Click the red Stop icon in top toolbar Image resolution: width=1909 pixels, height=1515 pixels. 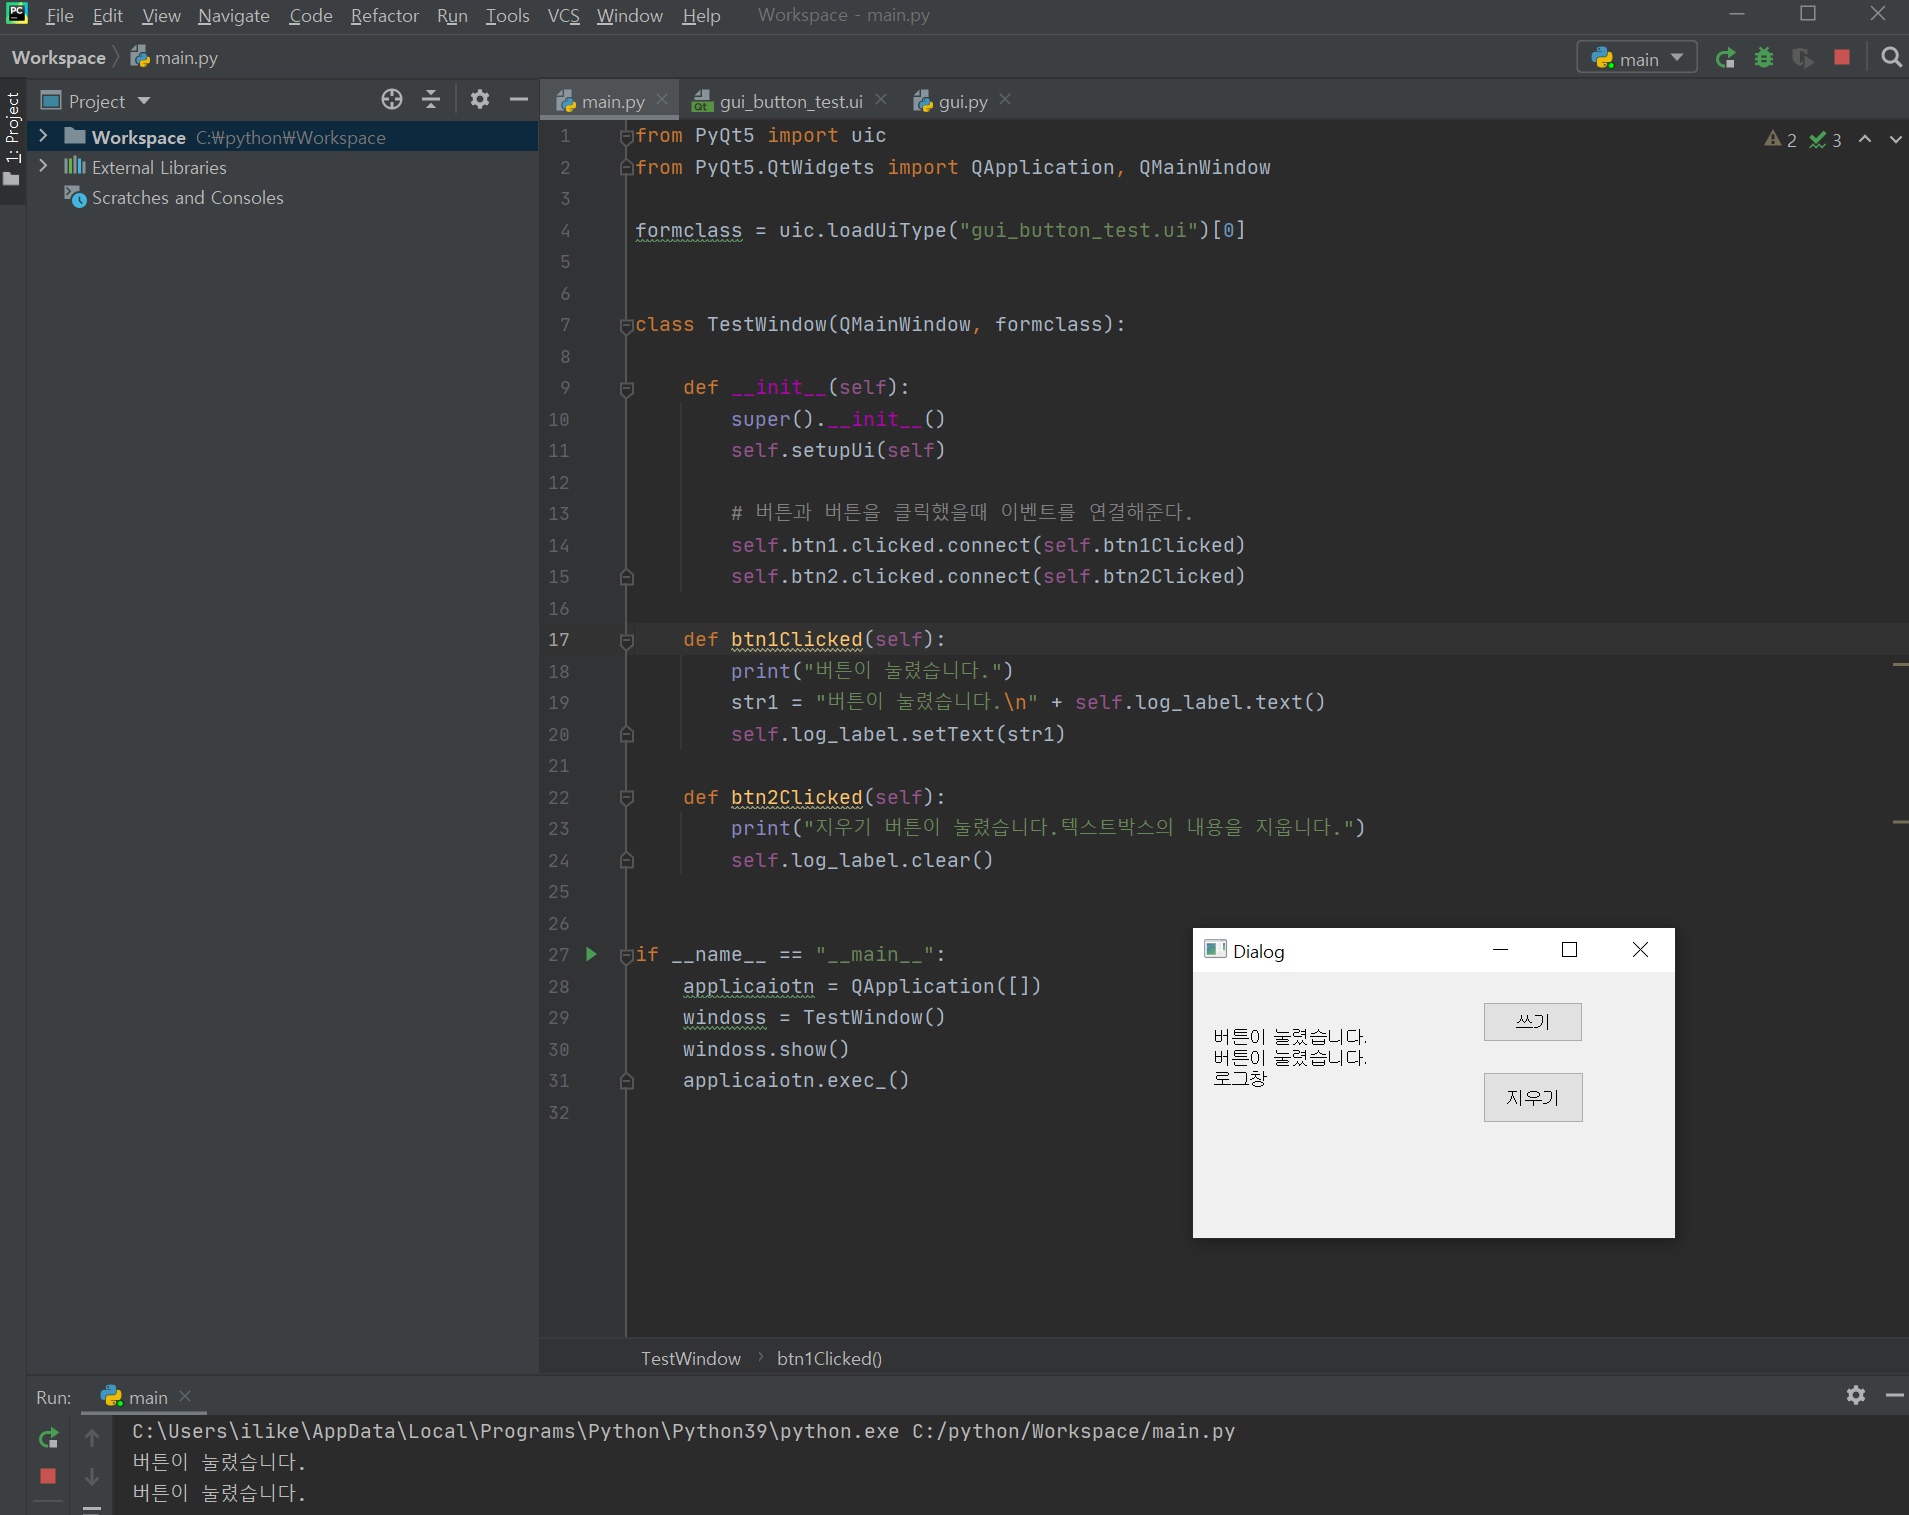1842,58
